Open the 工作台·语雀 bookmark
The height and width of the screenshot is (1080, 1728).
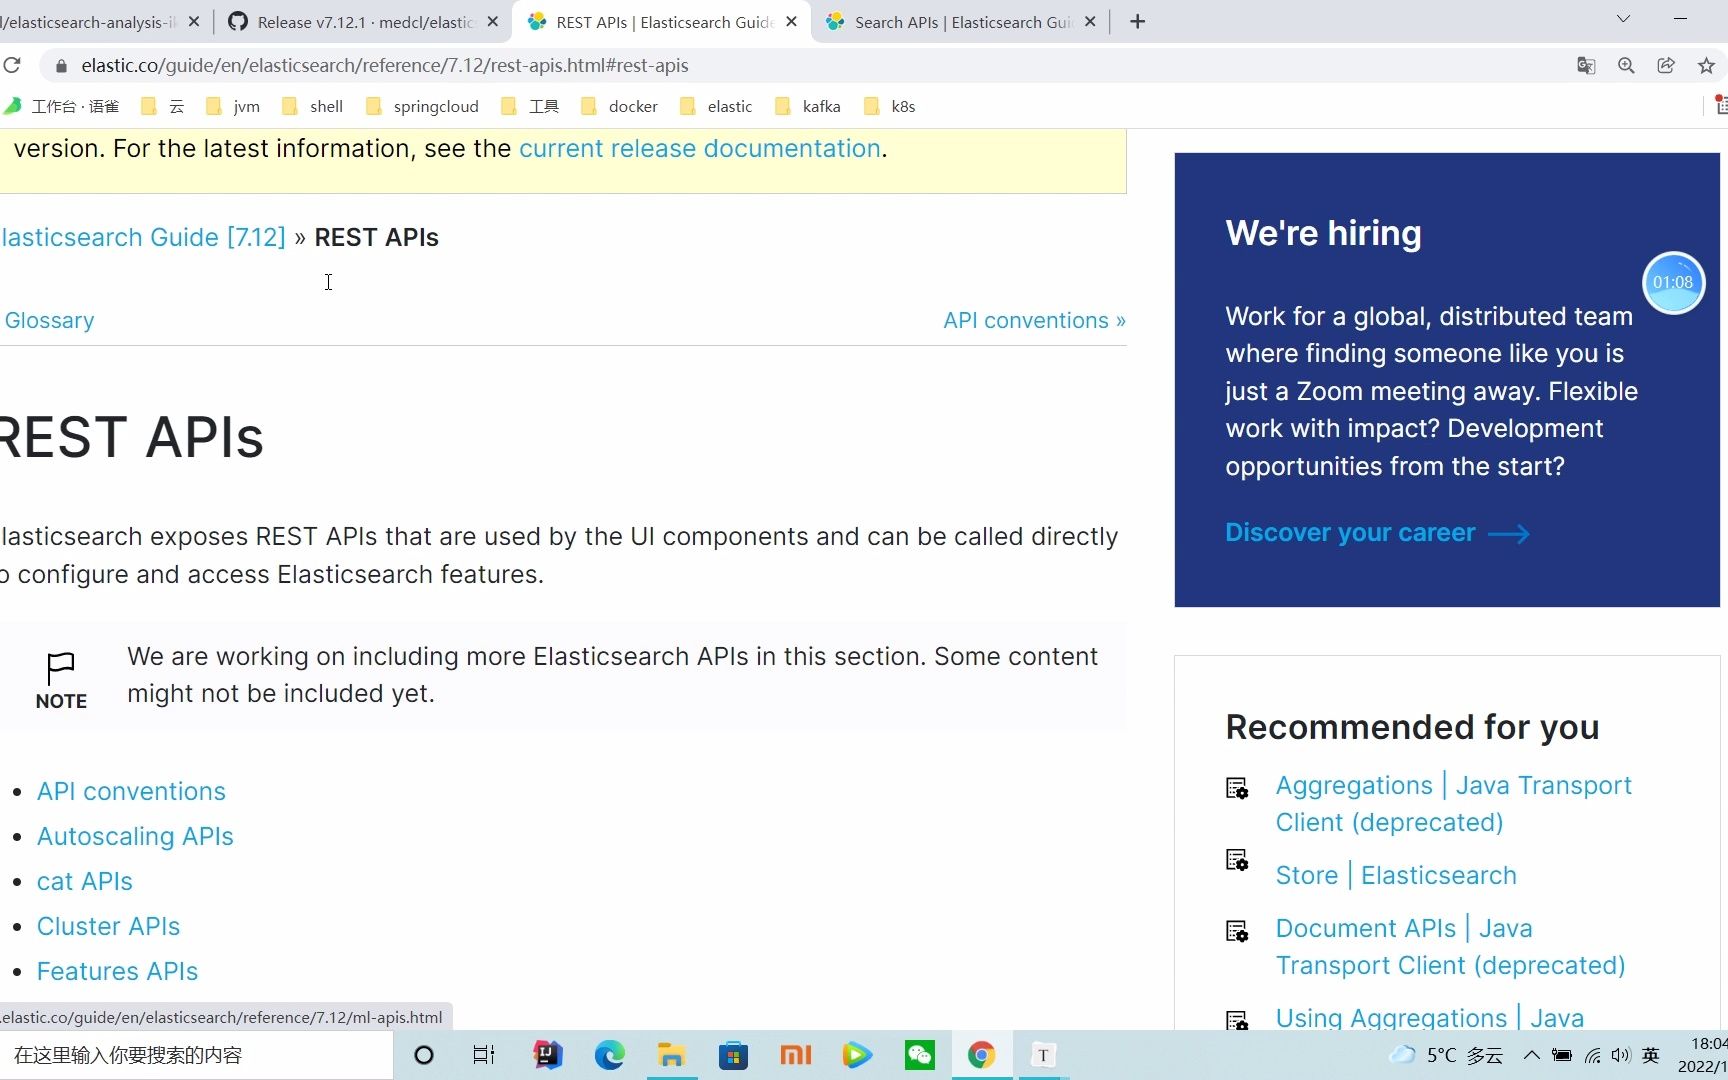coord(62,106)
